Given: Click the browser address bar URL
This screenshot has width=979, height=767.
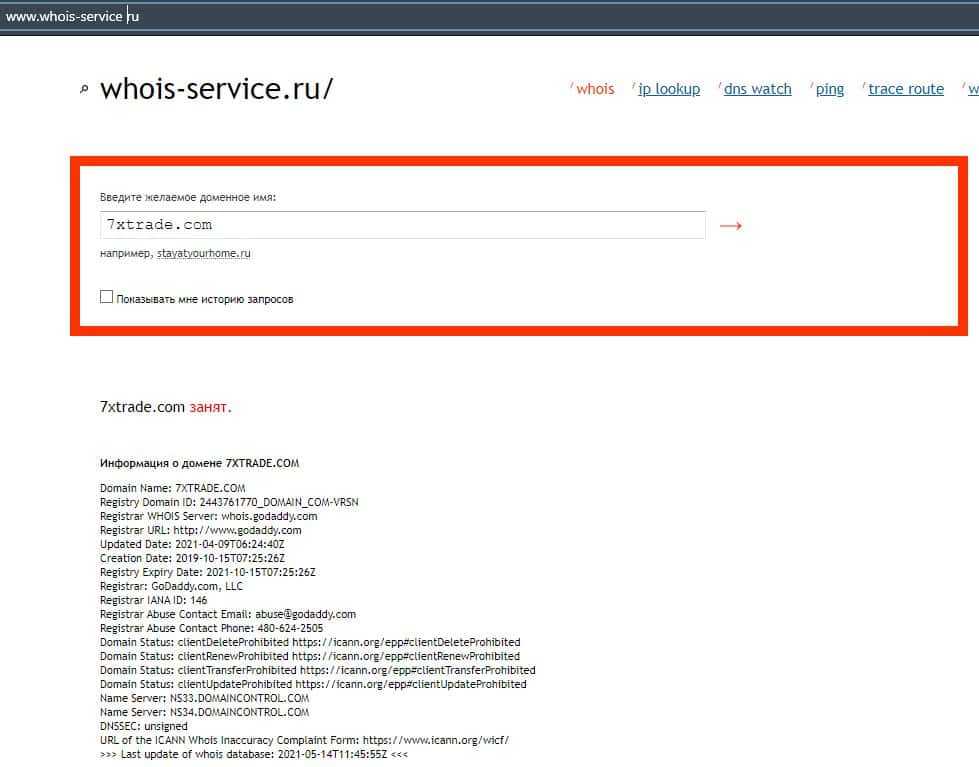Looking at the screenshot, I should (72, 16).
